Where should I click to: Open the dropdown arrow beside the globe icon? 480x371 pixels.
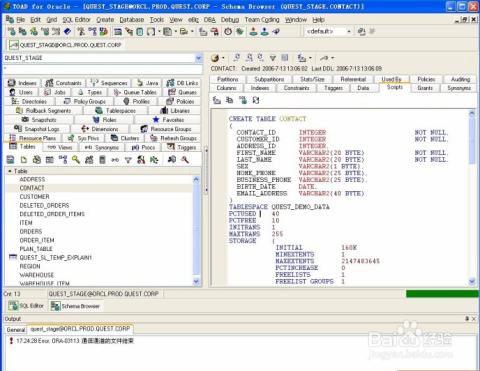pos(223,58)
